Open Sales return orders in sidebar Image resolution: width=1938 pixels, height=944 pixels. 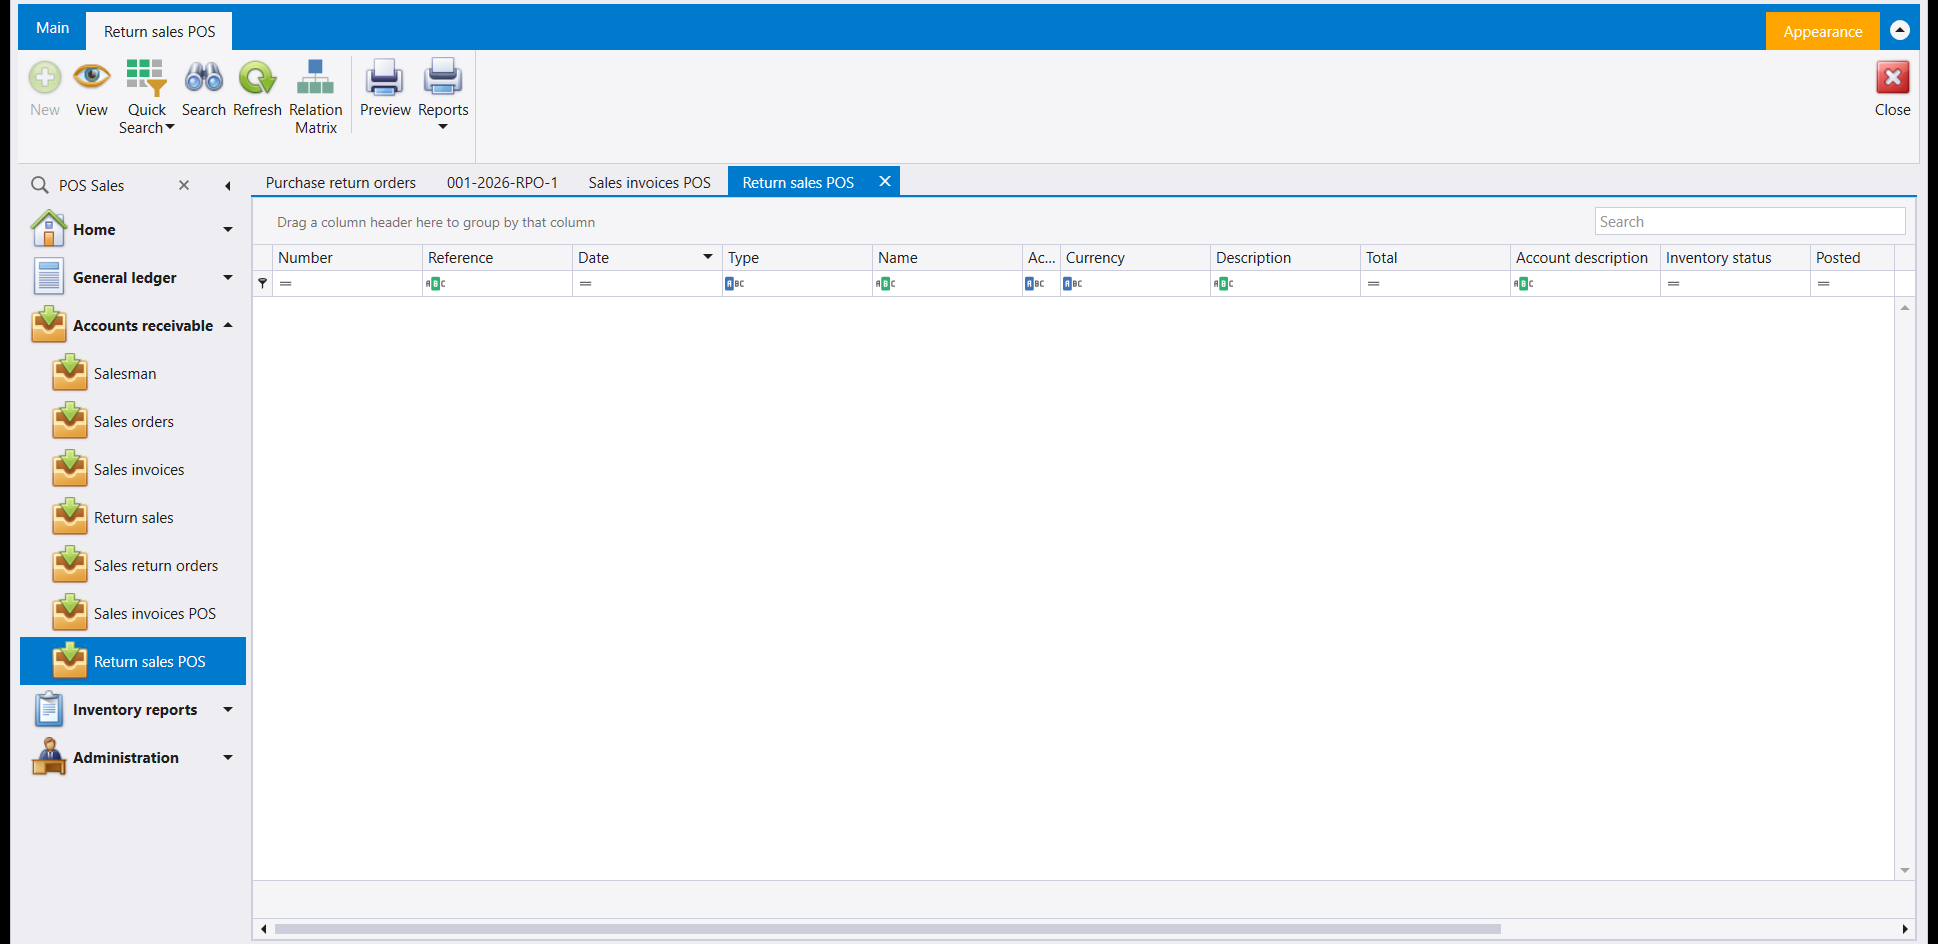coord(133,566)
